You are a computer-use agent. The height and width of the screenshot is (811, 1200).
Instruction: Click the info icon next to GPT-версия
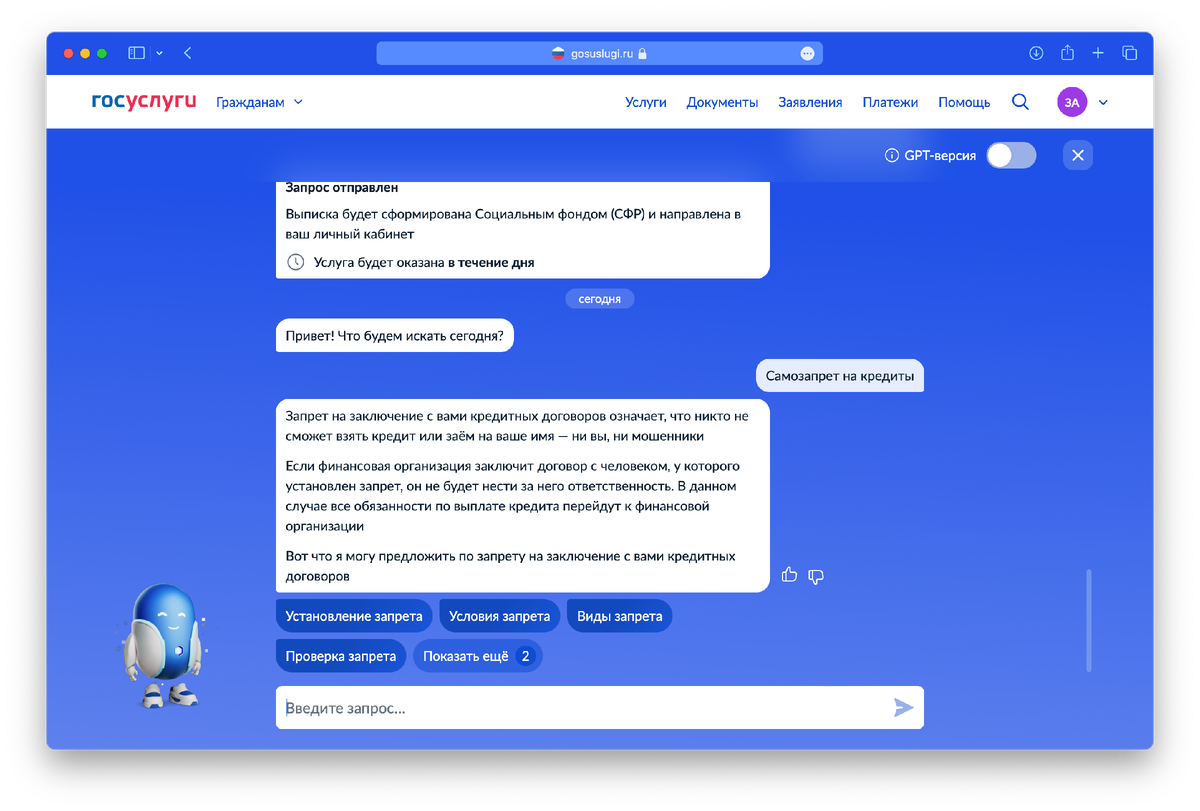coord(890,155)
